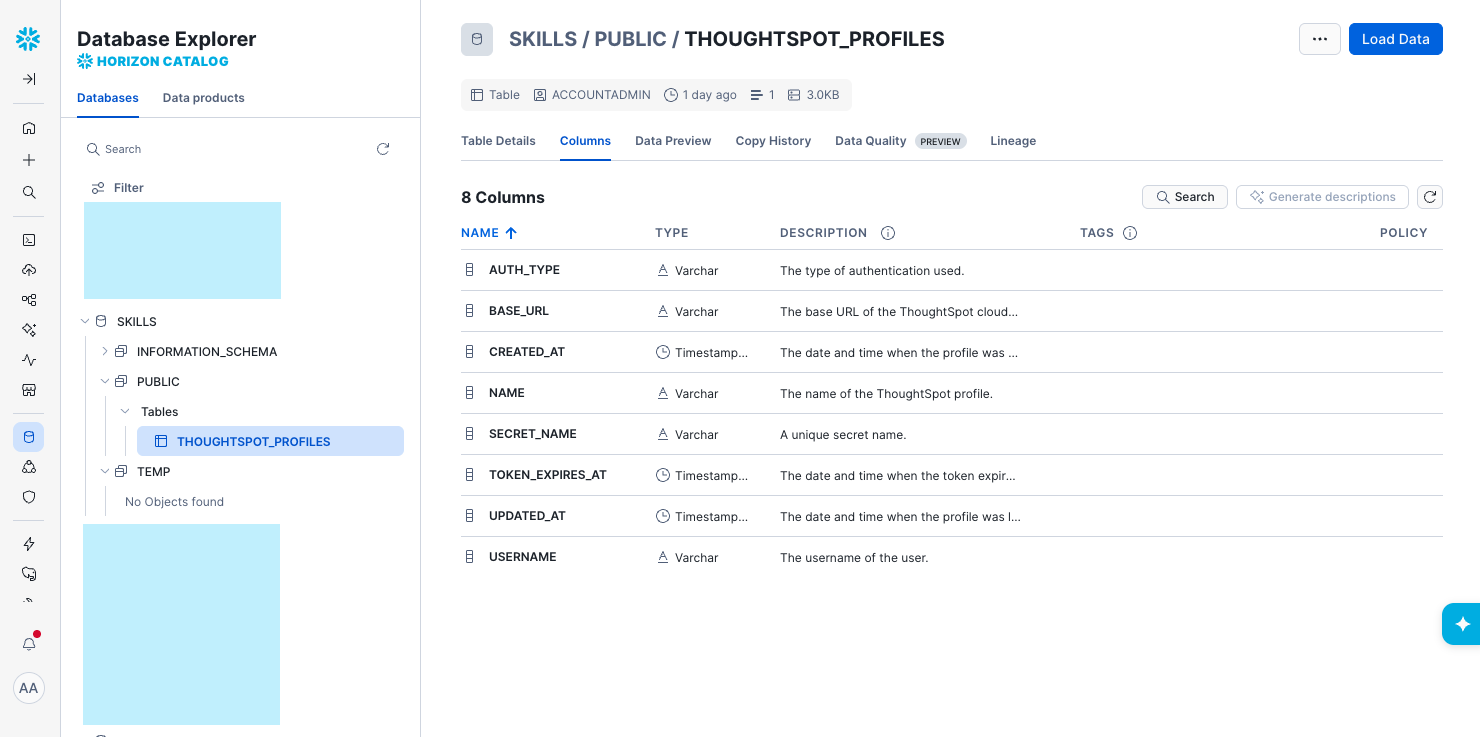
Task: Sort by NAME column header
Action: [489, 233]
